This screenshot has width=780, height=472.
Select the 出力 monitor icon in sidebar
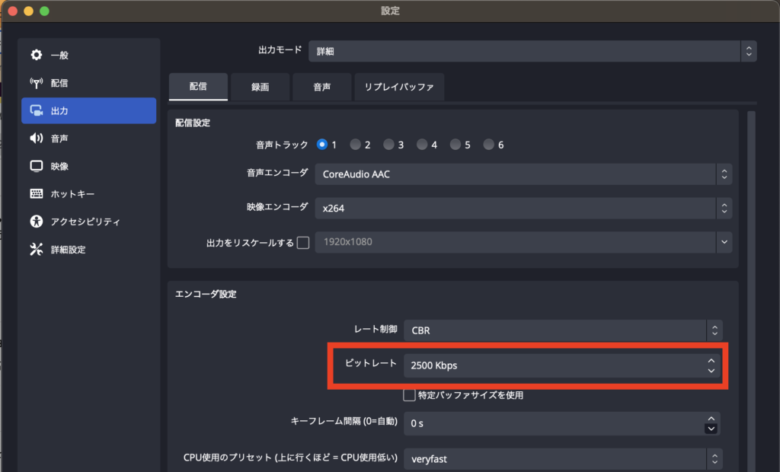point(37,110)
